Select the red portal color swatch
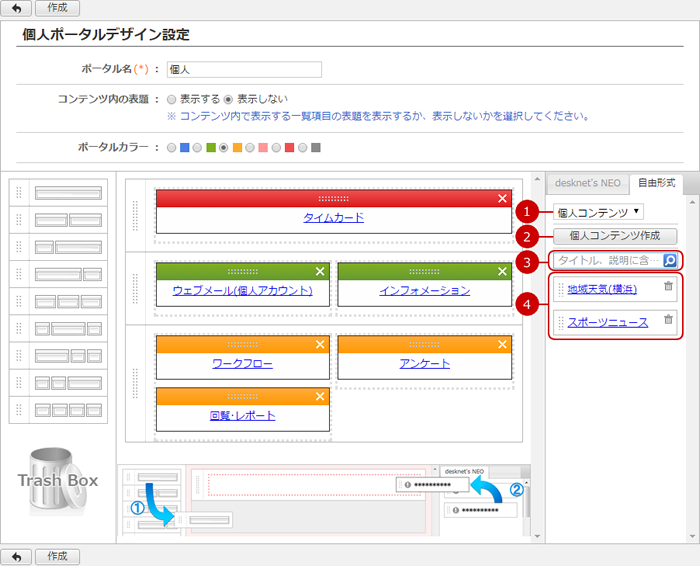This screenshot has height=566, width=700. coord(290,148)
